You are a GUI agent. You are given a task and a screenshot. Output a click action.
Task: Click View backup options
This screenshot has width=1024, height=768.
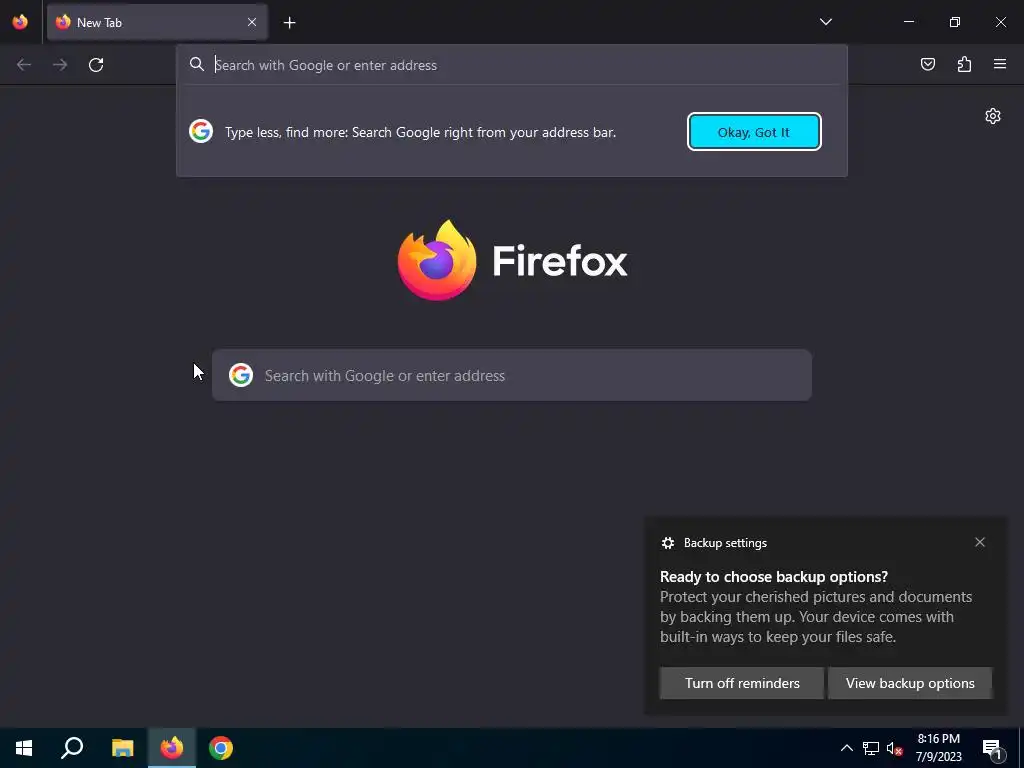coord(910,683)
